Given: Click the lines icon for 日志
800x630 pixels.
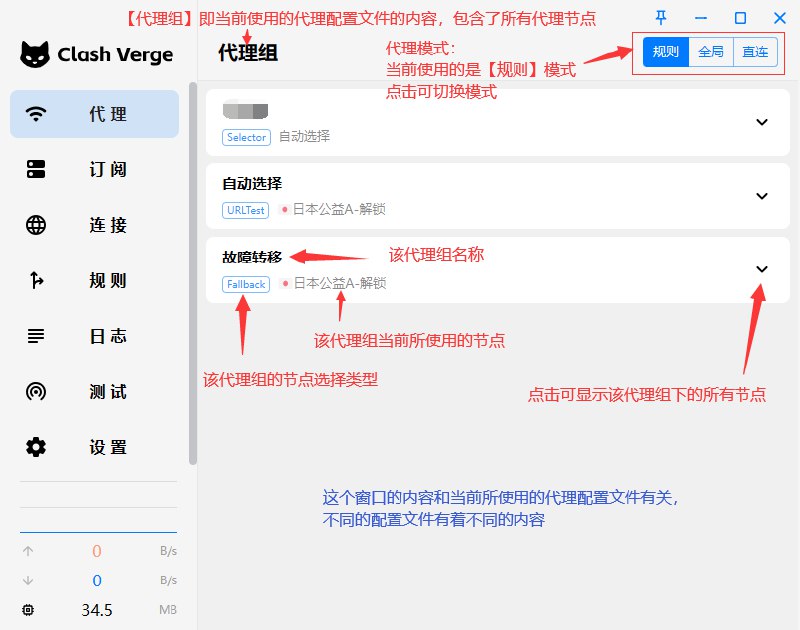Looking at the screenshot, I should tap(36, 336).
